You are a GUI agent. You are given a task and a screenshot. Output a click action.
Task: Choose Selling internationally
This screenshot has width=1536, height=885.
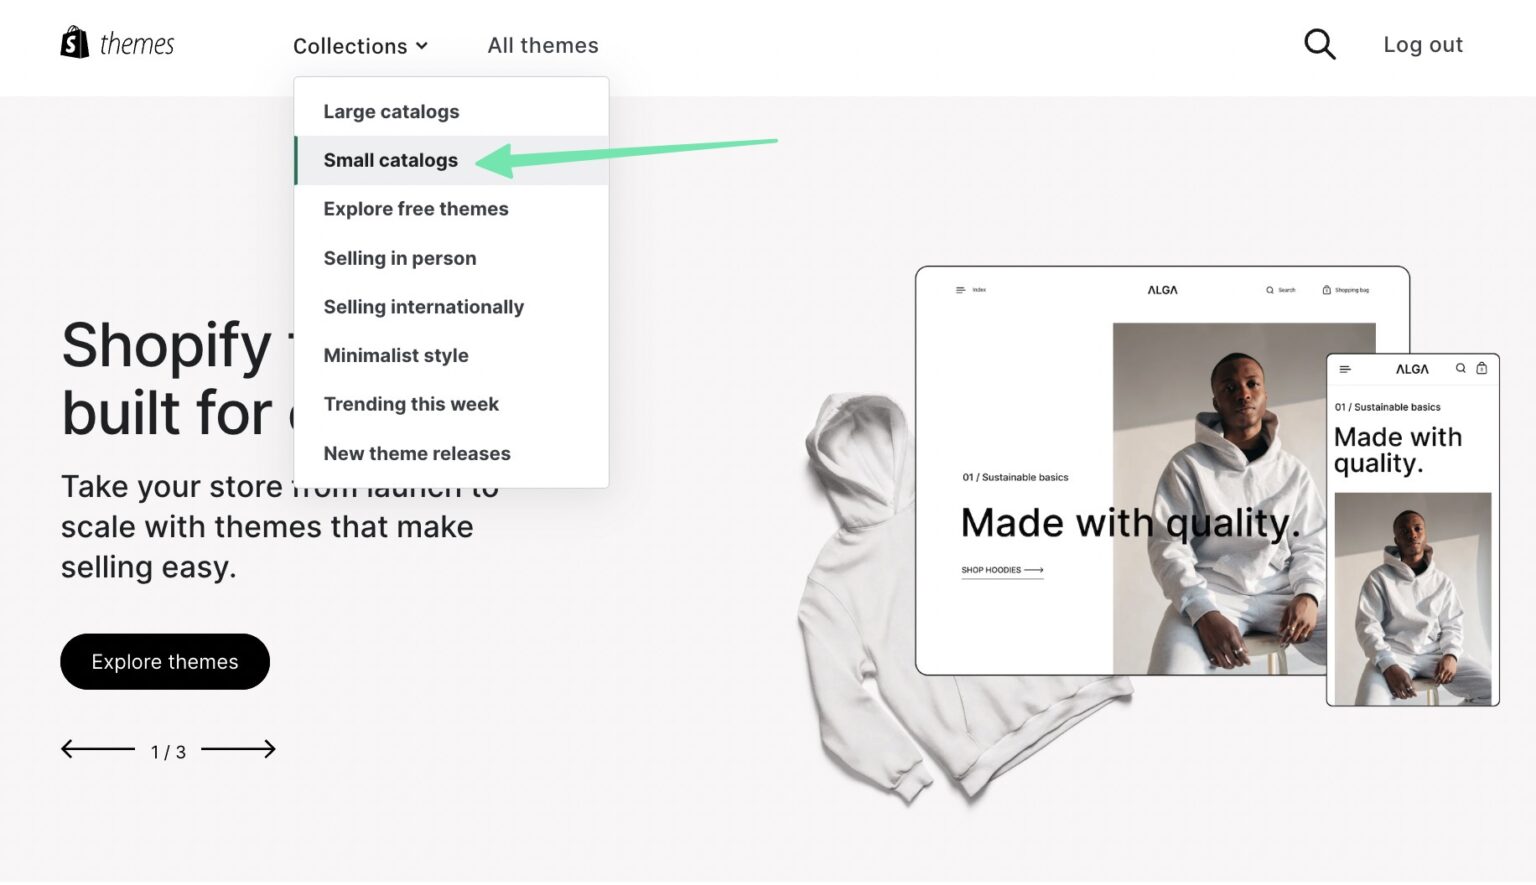pyautogui.click(x=423, y=306)
